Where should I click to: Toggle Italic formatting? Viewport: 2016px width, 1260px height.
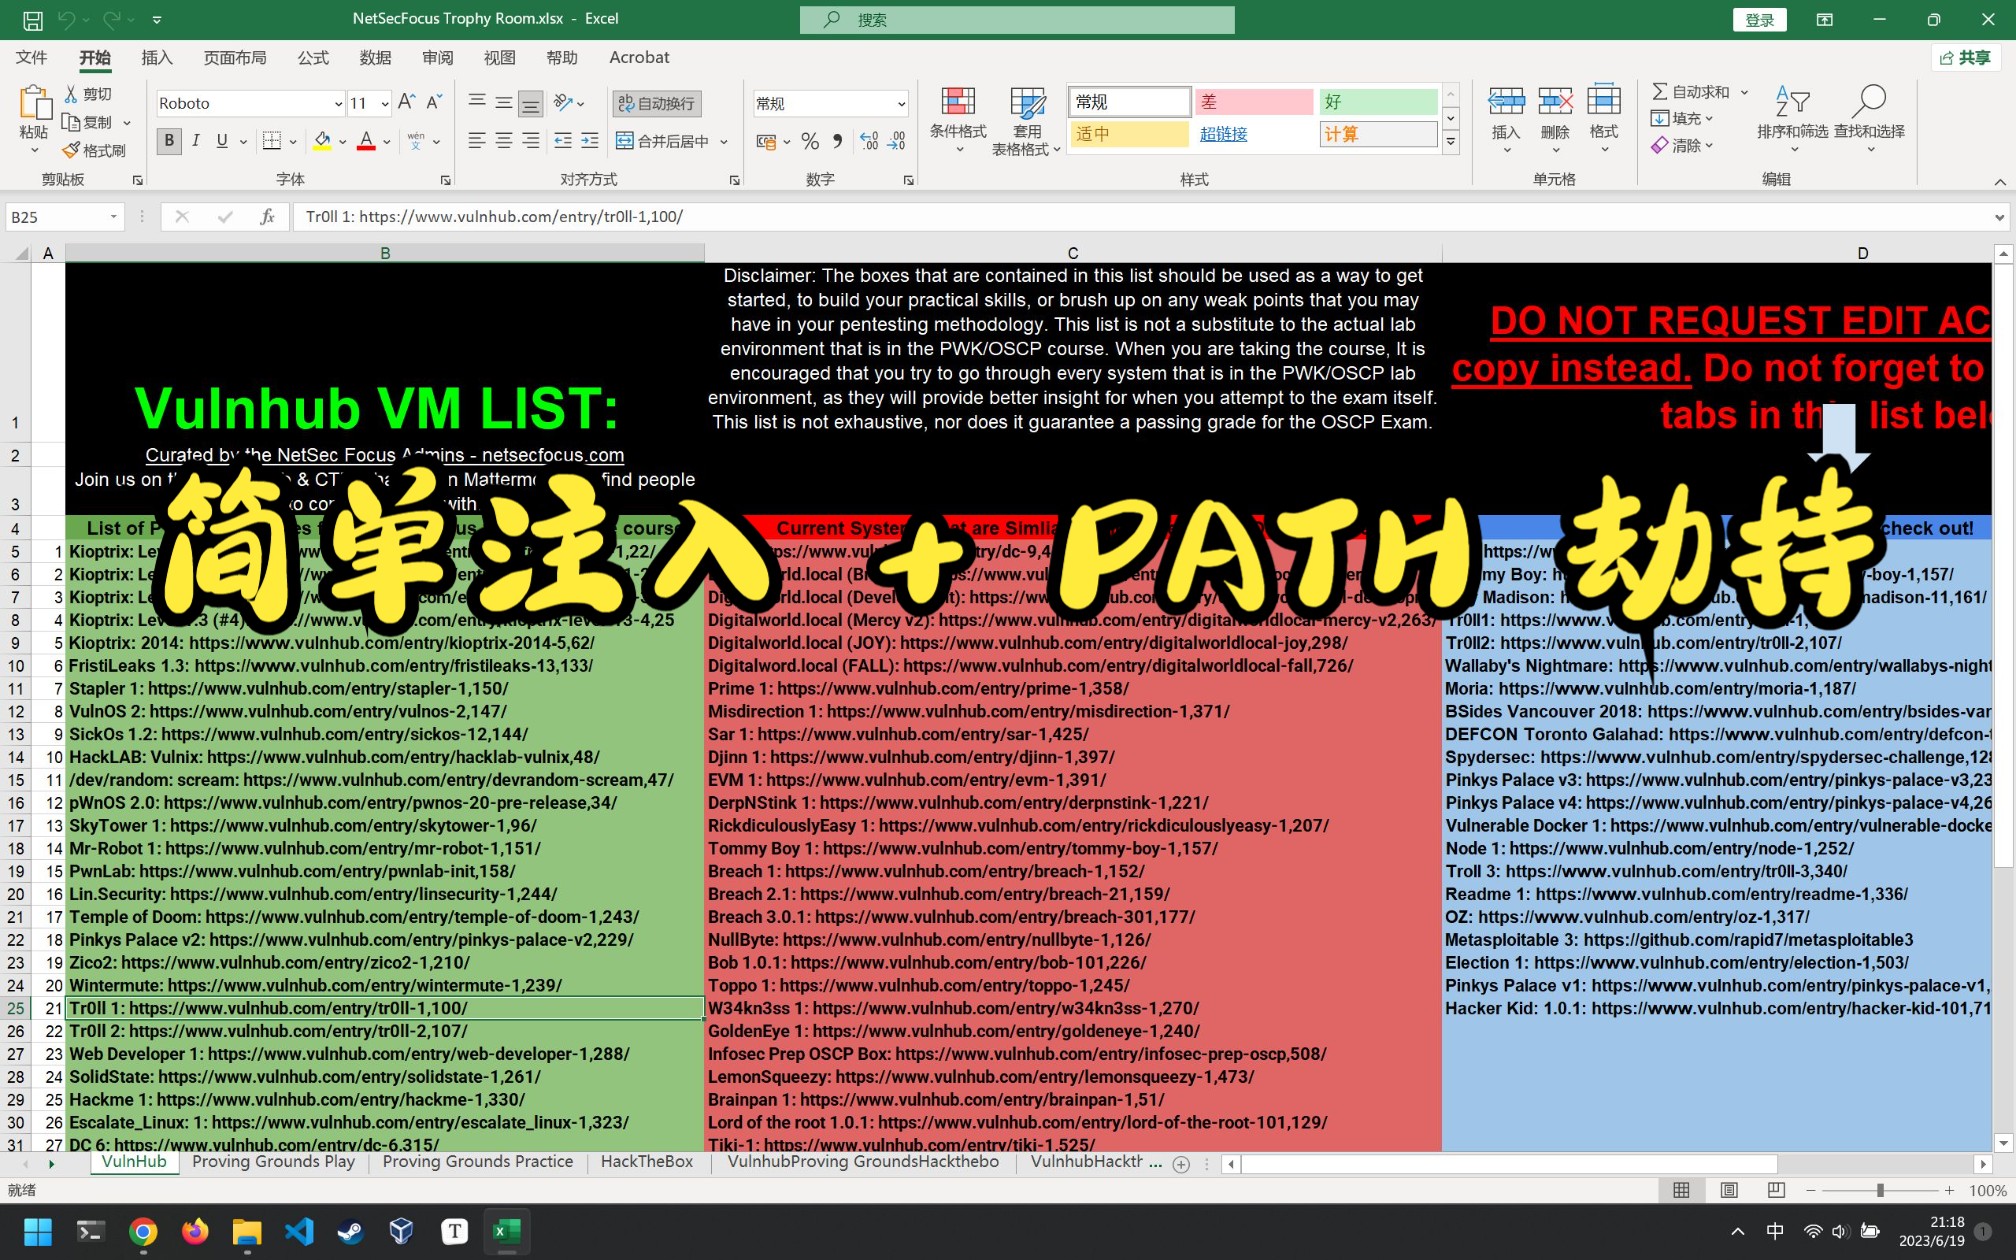click(196, 141)
